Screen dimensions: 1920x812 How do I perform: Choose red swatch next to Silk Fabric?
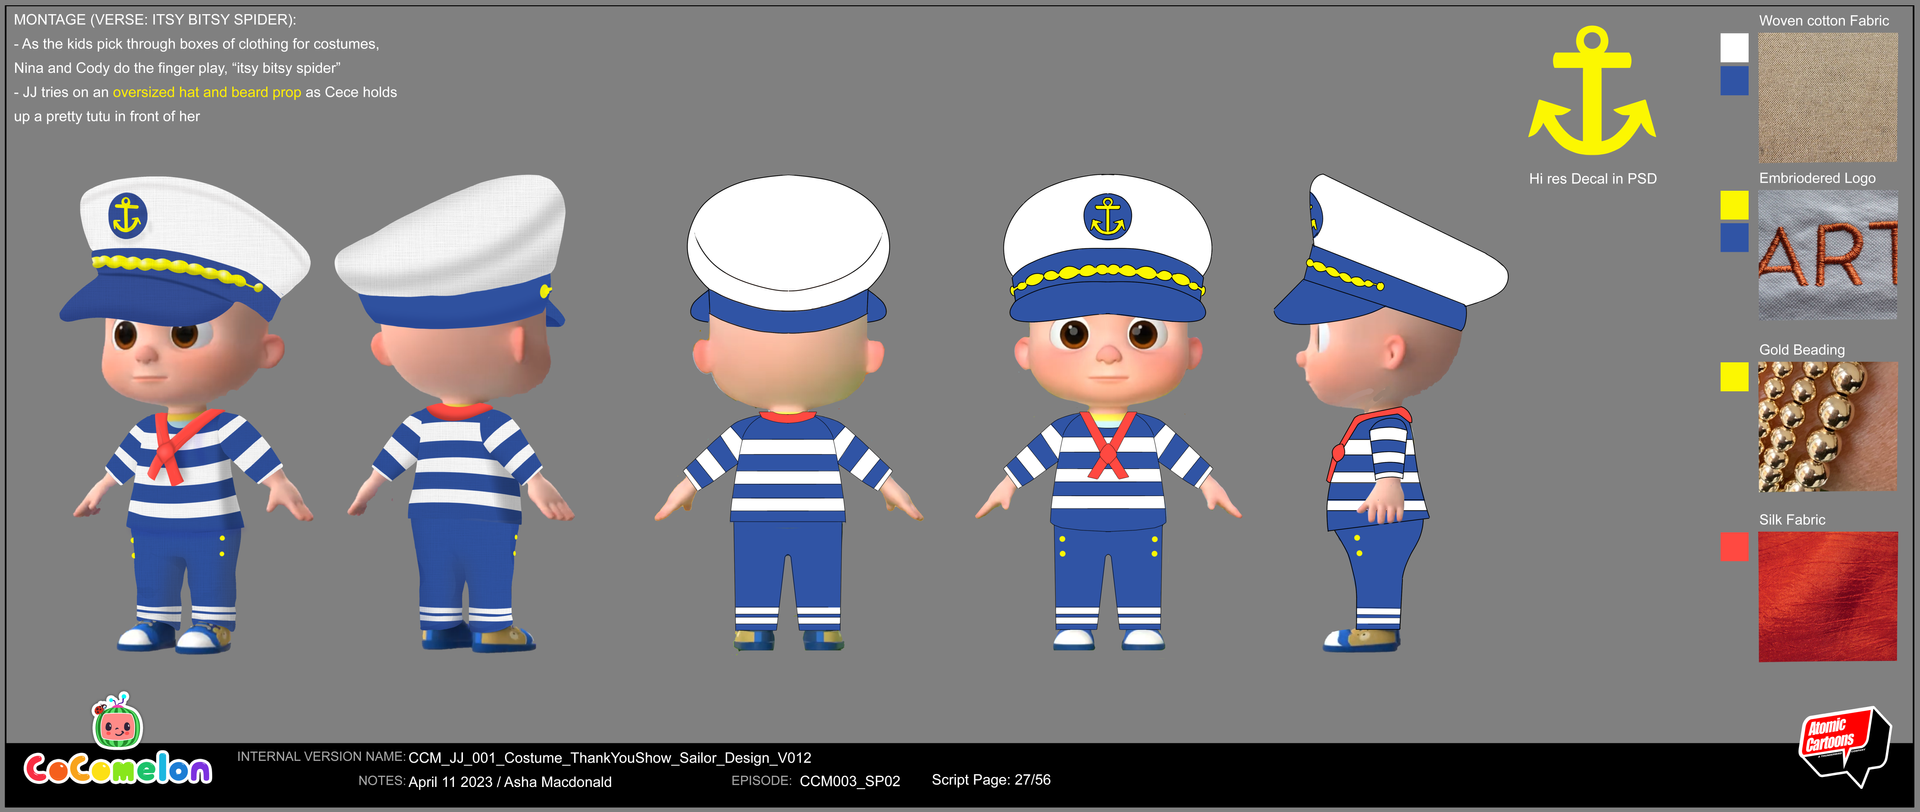[x=1734, y=547]
